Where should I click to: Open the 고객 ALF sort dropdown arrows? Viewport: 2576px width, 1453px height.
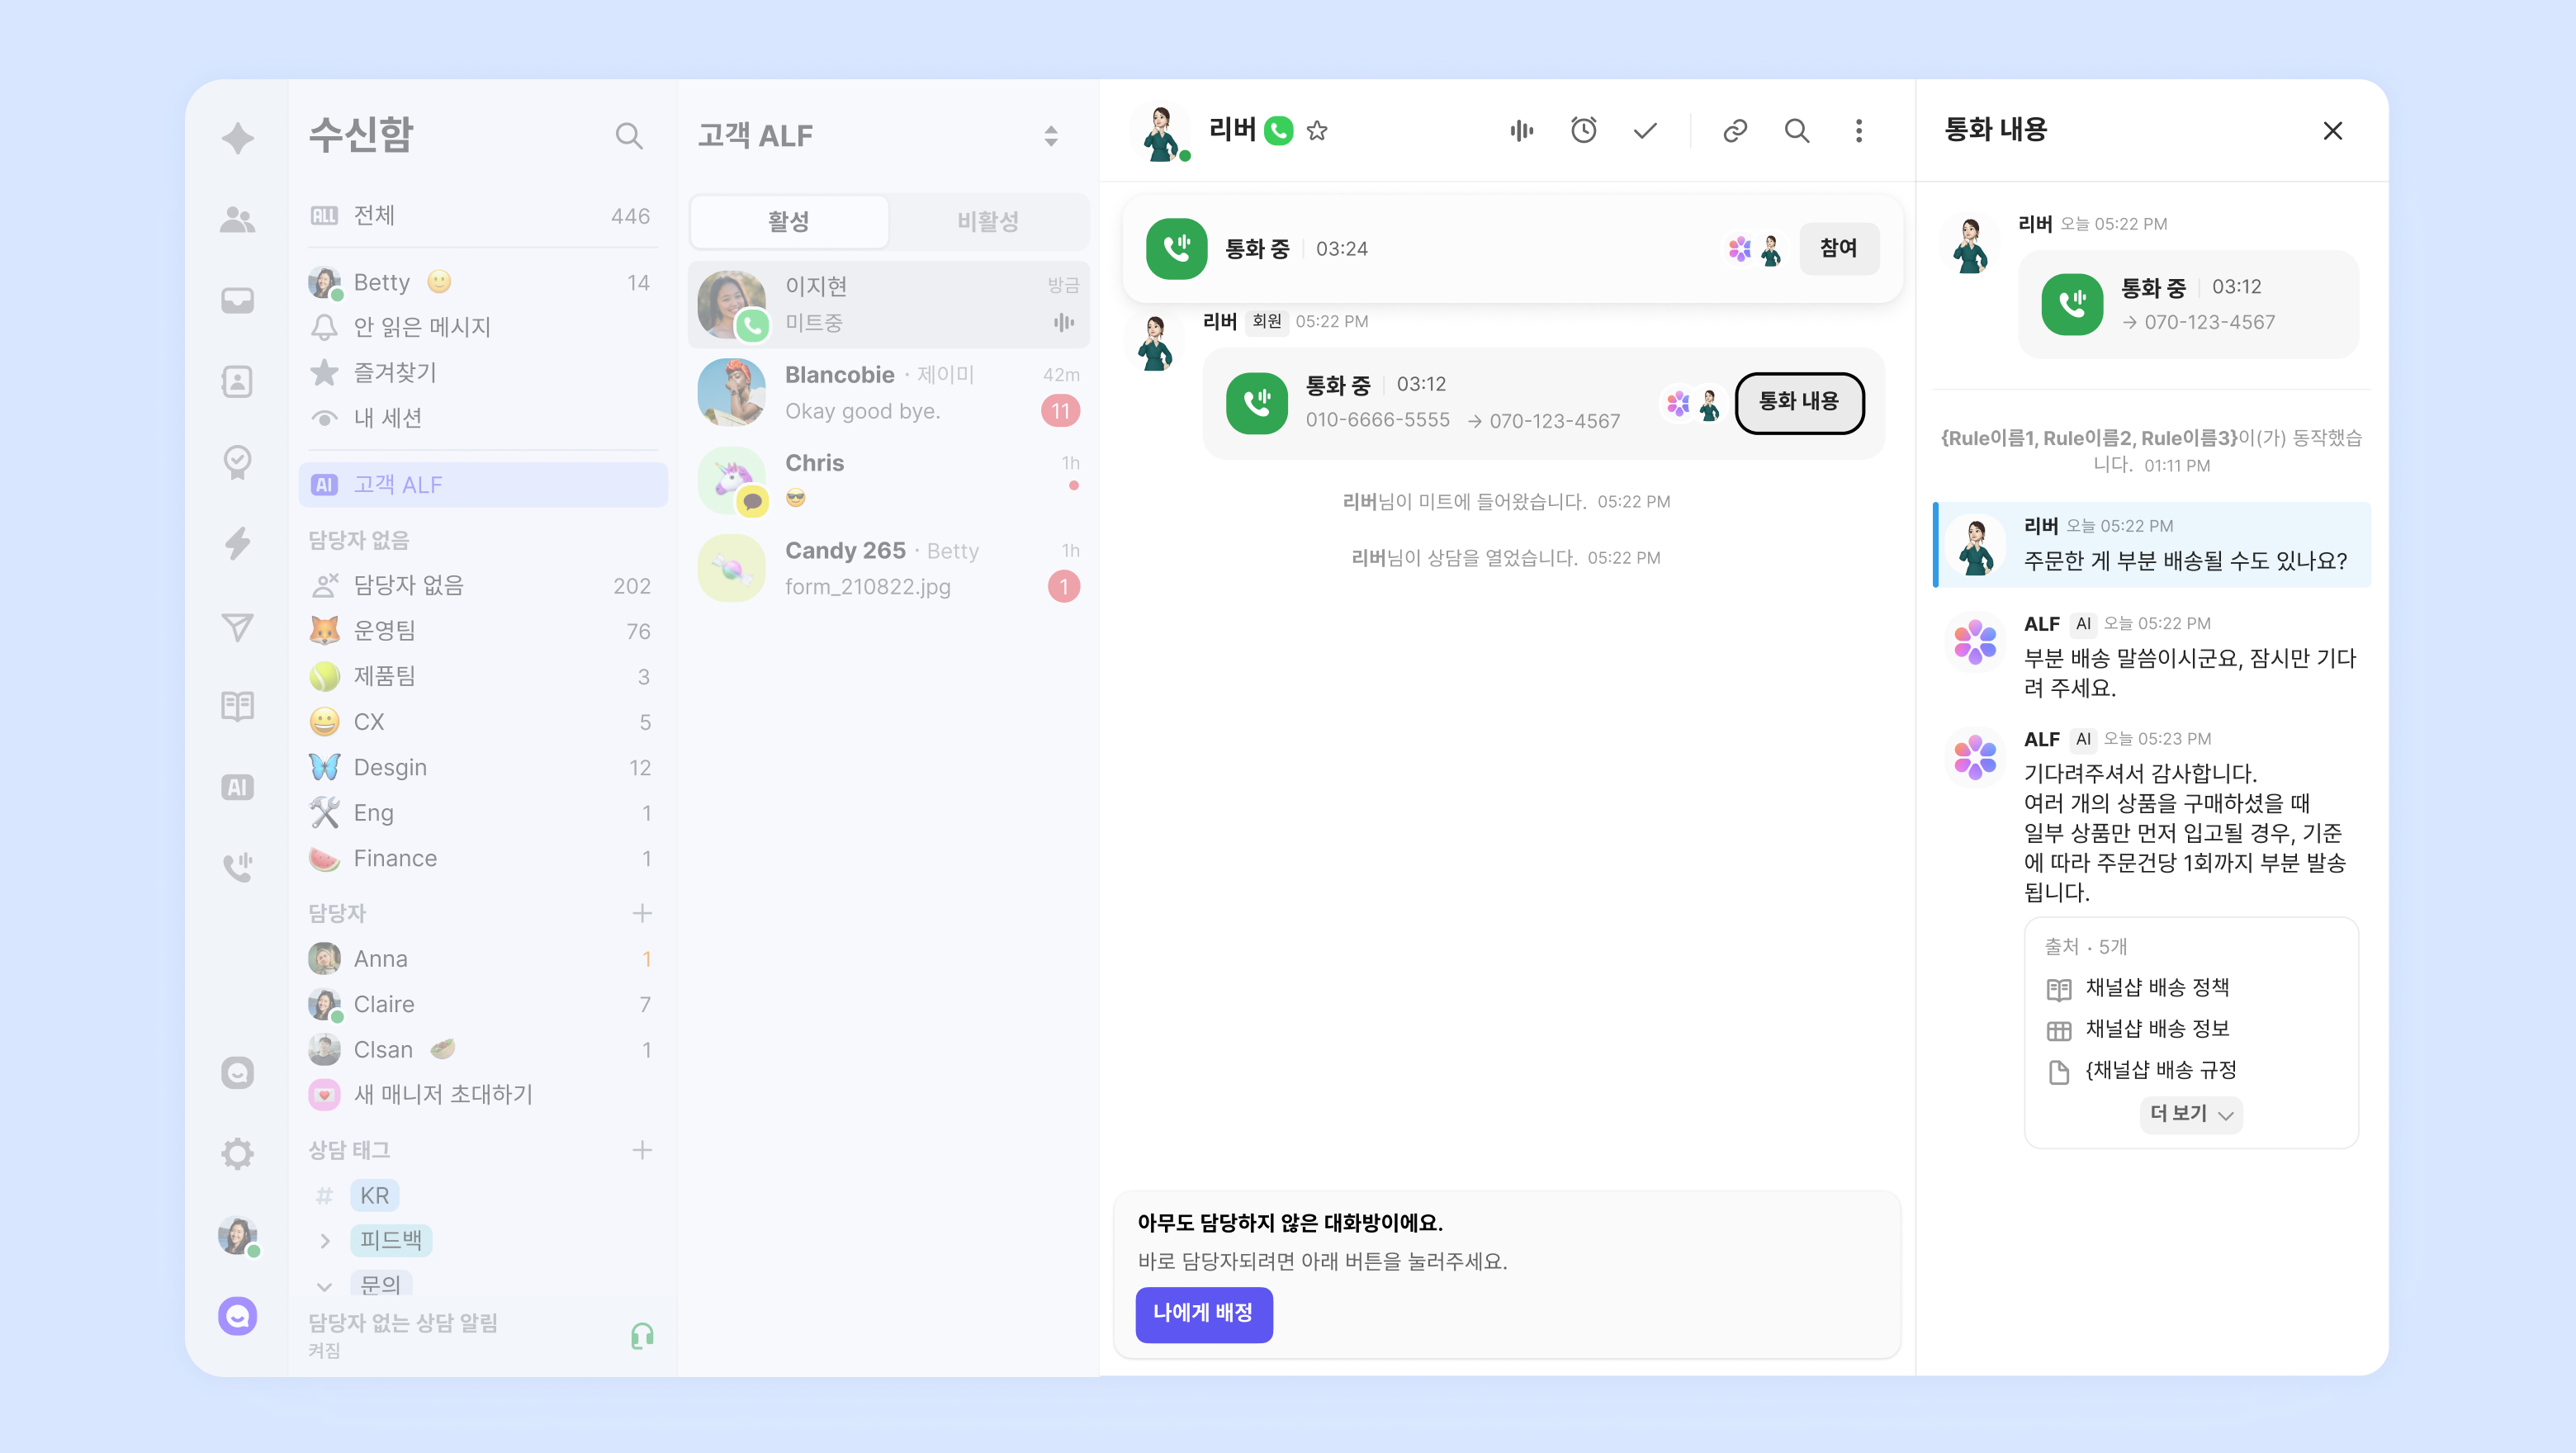click(x=1050, y=136)
